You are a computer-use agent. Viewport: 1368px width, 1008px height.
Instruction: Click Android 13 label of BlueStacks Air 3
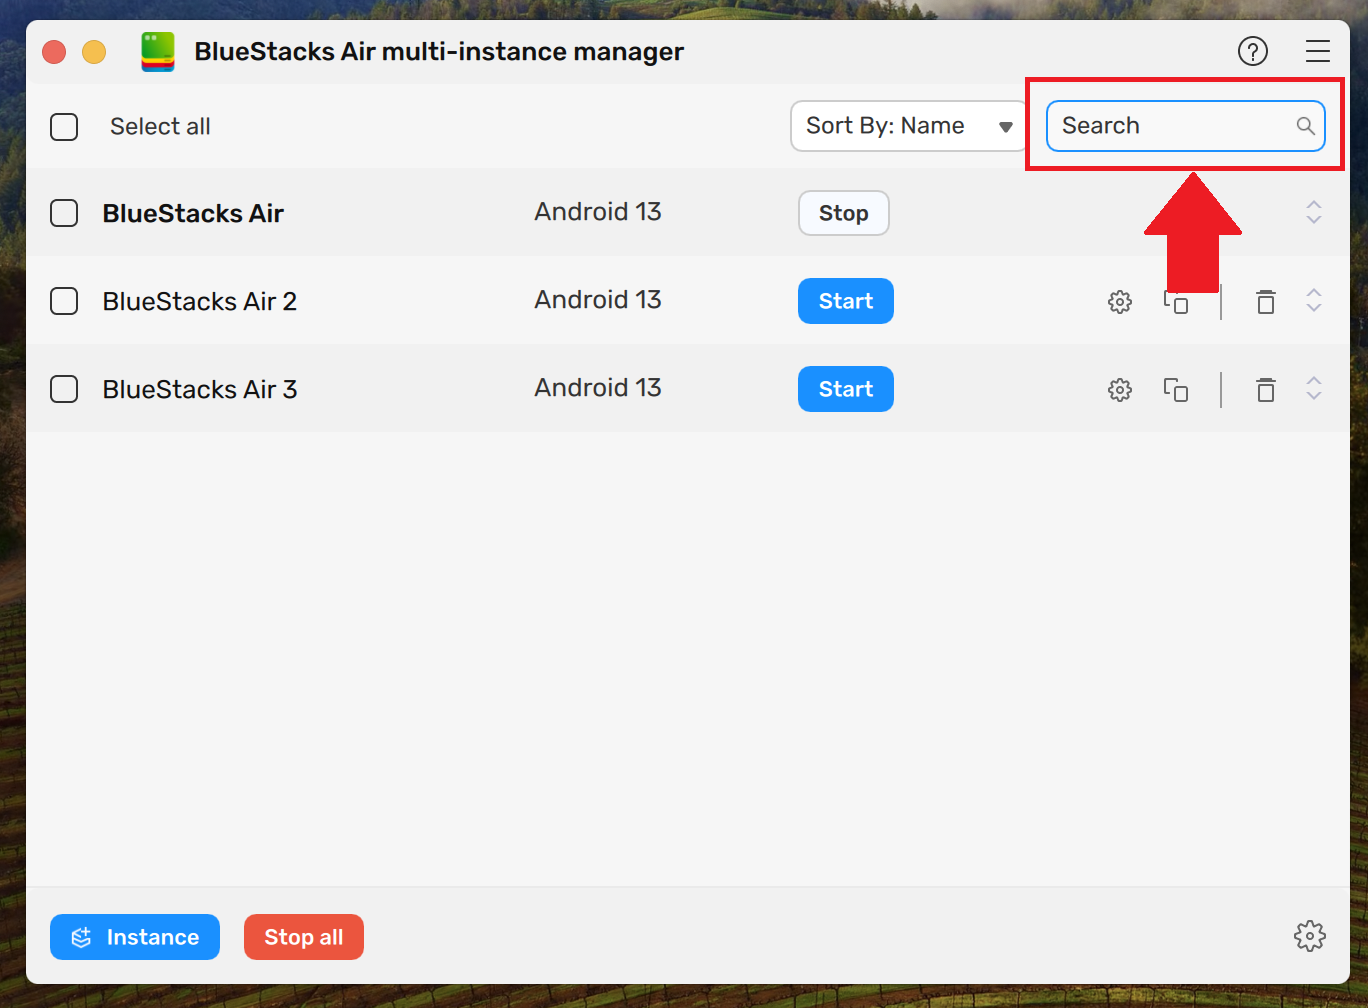tap(598, 388)
